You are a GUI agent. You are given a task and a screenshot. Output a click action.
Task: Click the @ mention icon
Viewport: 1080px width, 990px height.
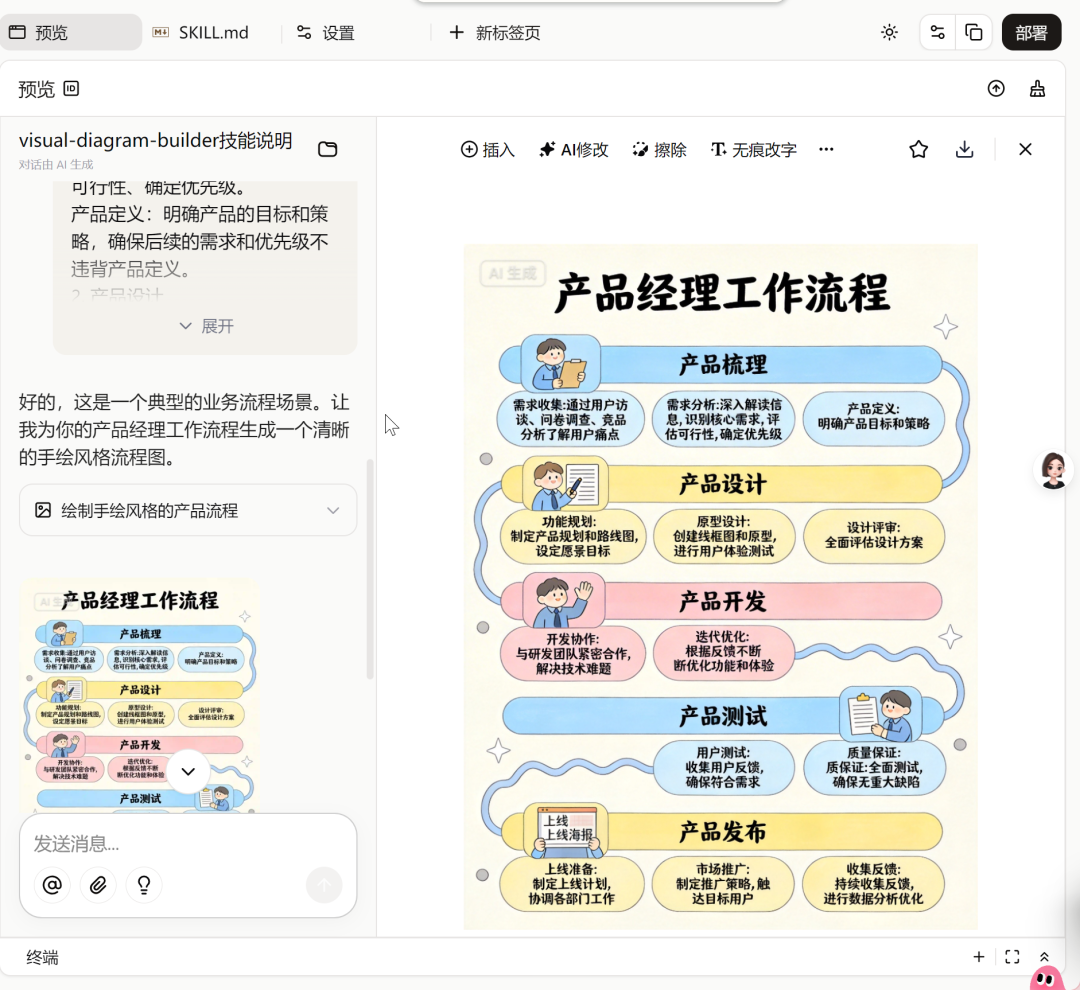point(52,885)
